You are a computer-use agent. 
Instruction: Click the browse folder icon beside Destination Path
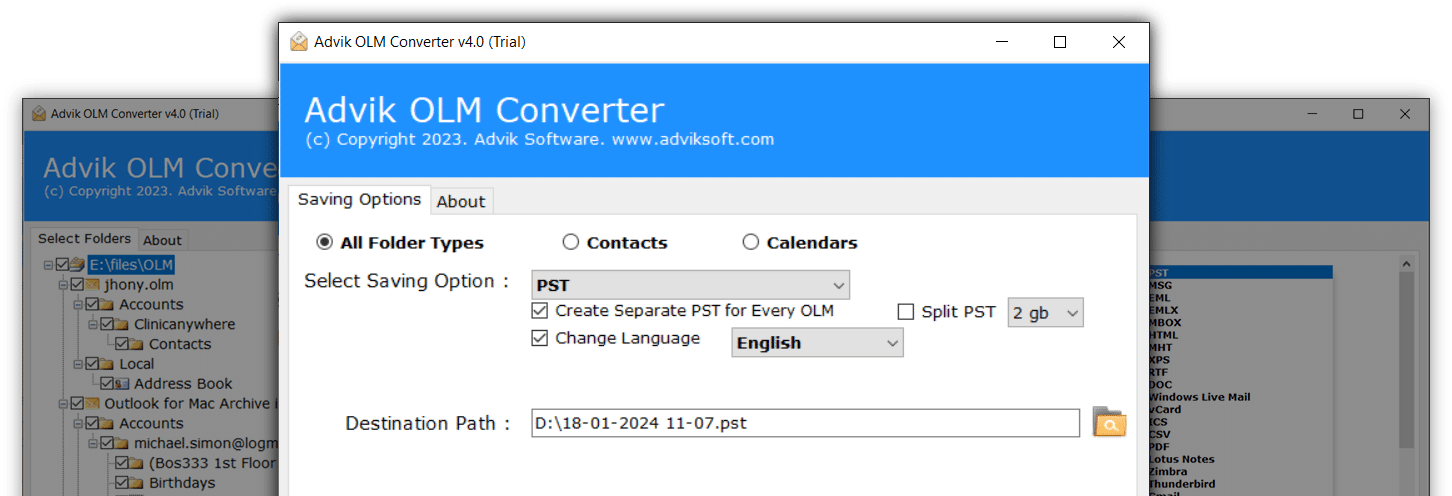[1109, 422]
